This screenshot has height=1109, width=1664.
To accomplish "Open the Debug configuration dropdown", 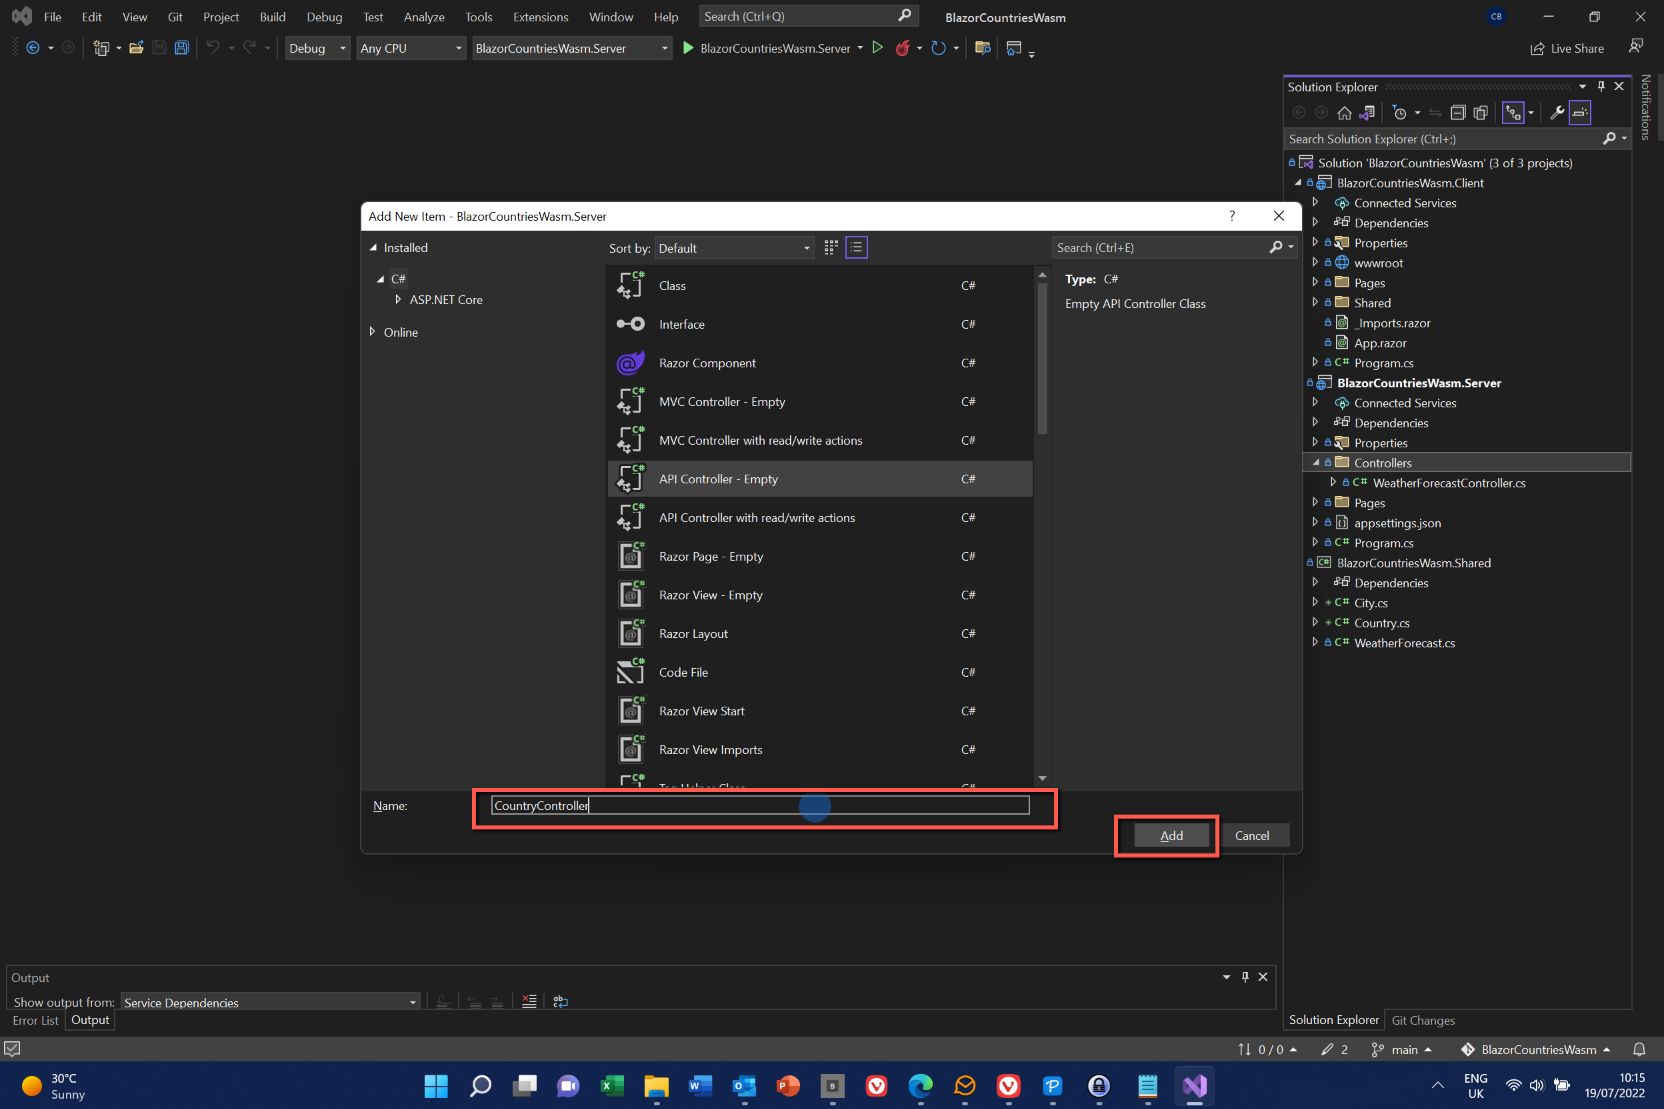I will pyautogui.click(x=317, y=48).
